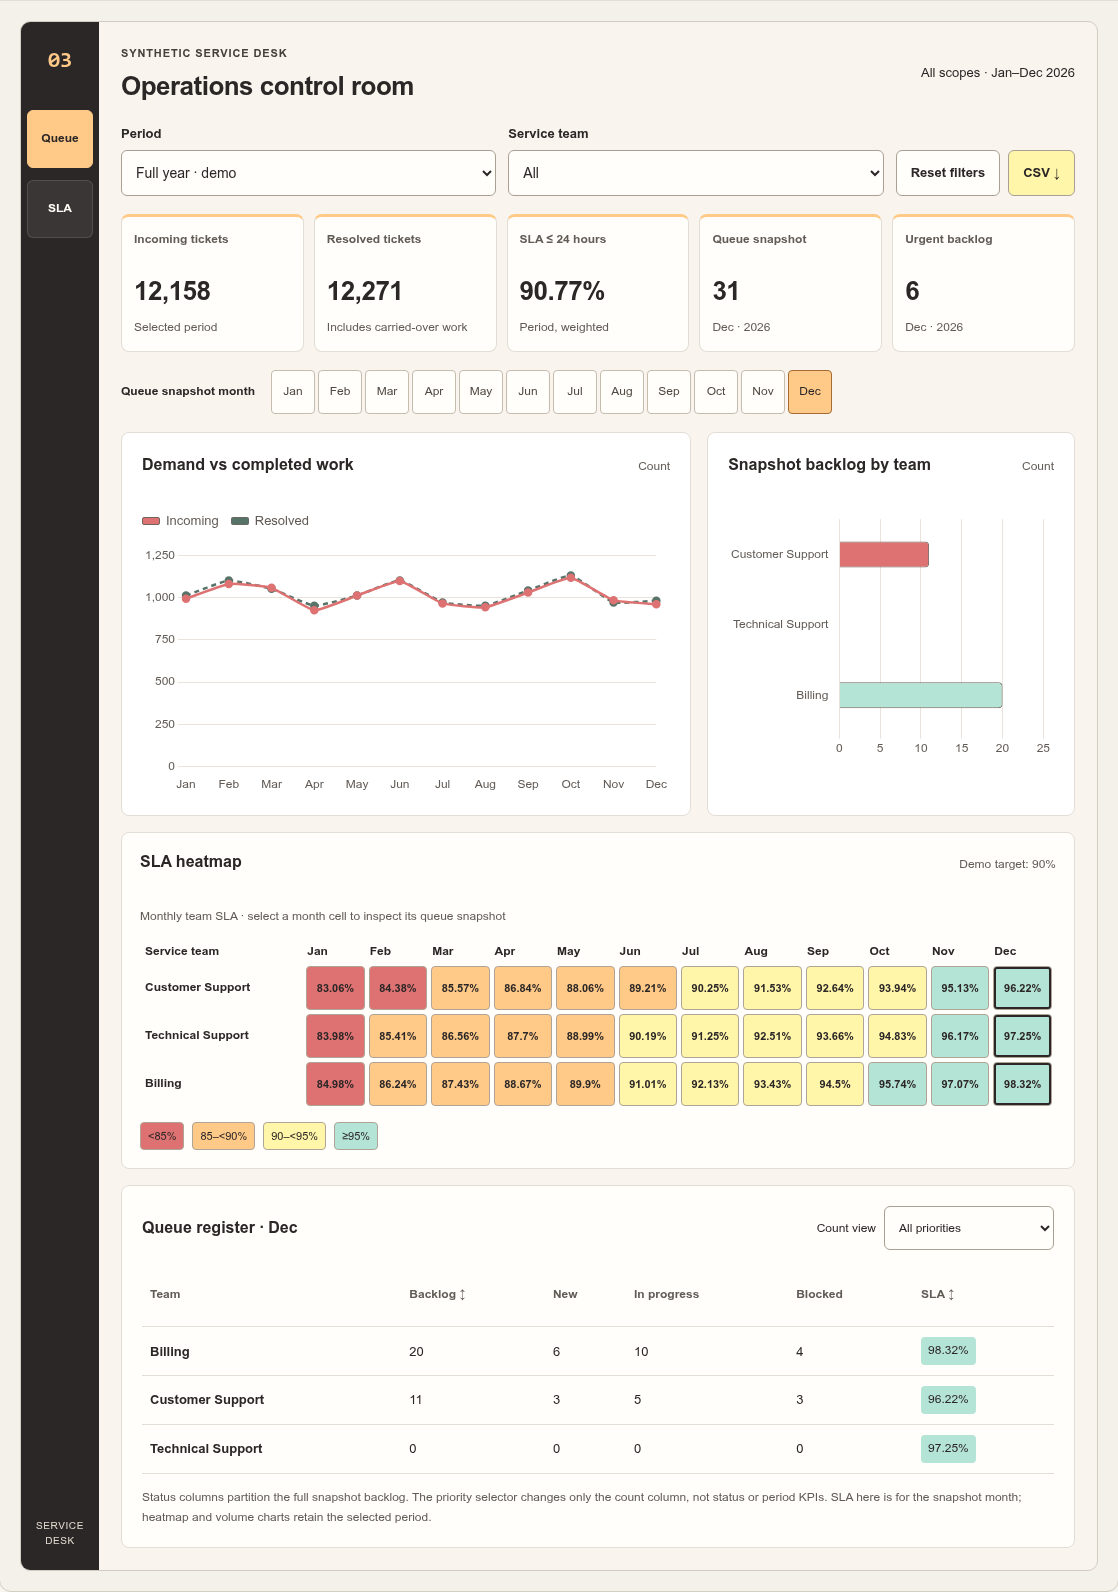Click the Customer Support backlog bar
This screenshot has height=1592, width=1118.
(x=884, y=554)
